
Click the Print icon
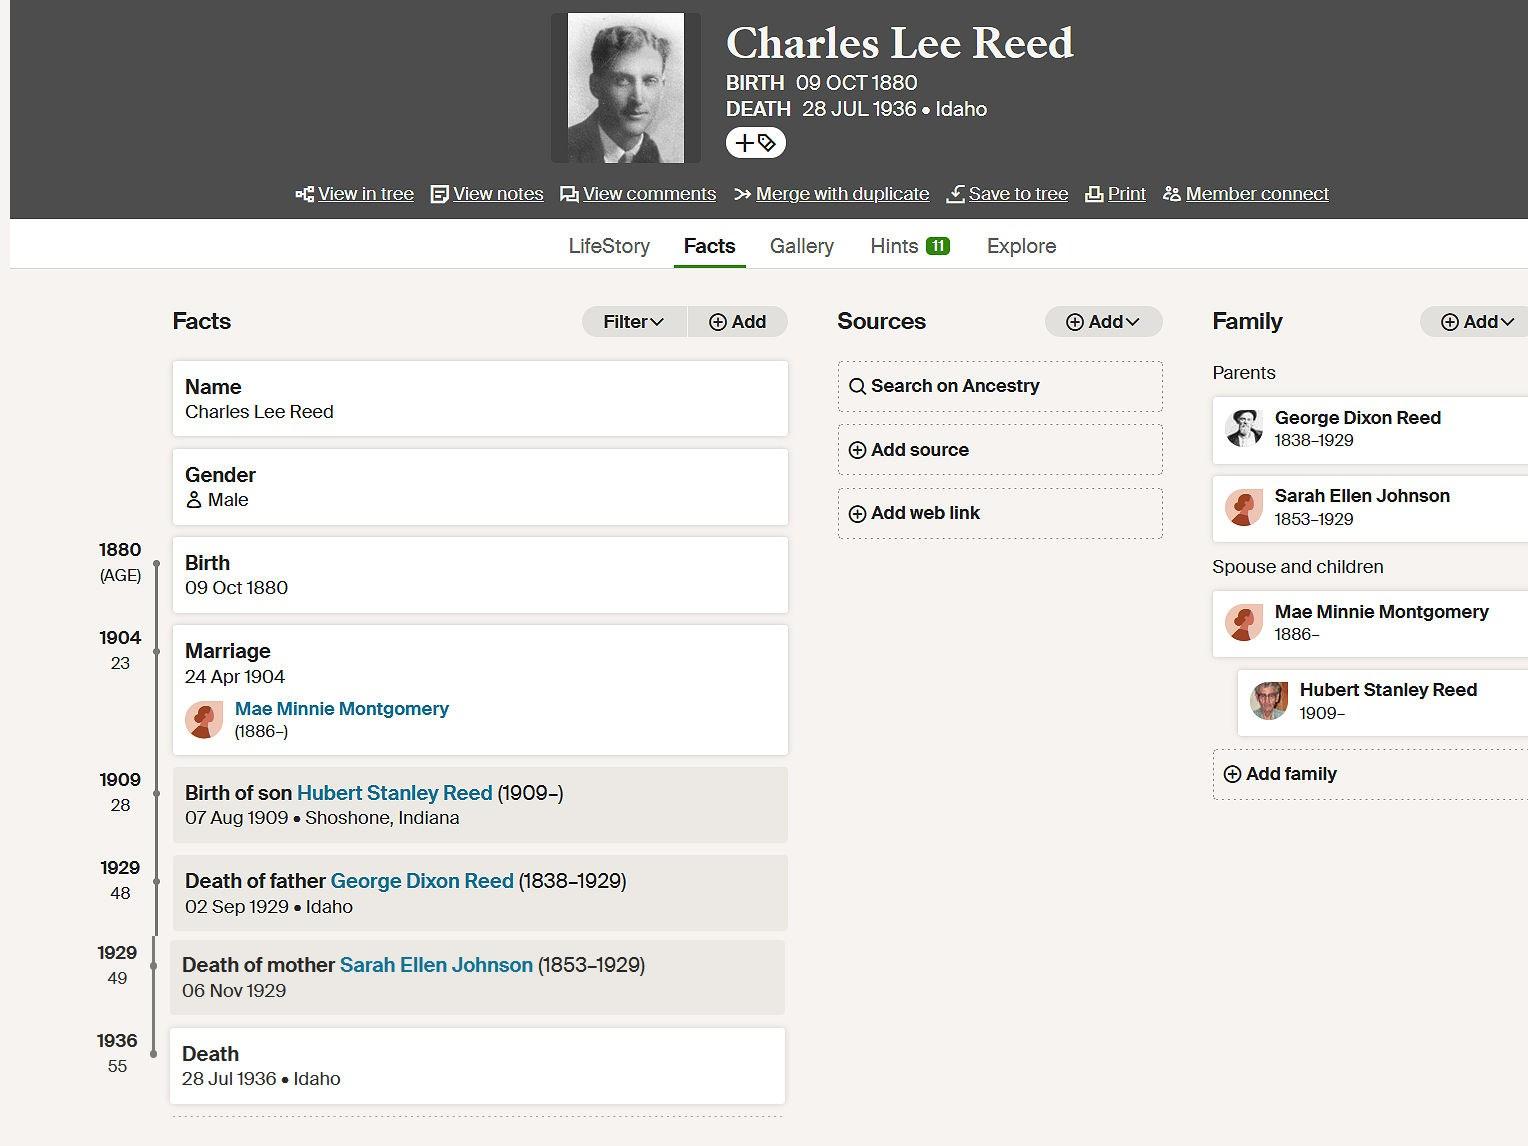1094,194
